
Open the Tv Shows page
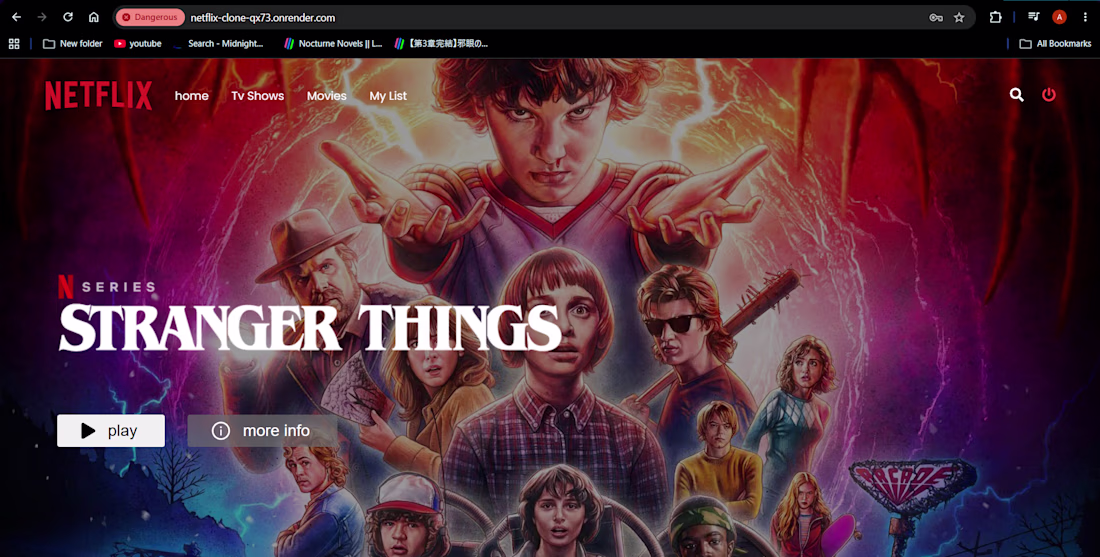[257, 96]
